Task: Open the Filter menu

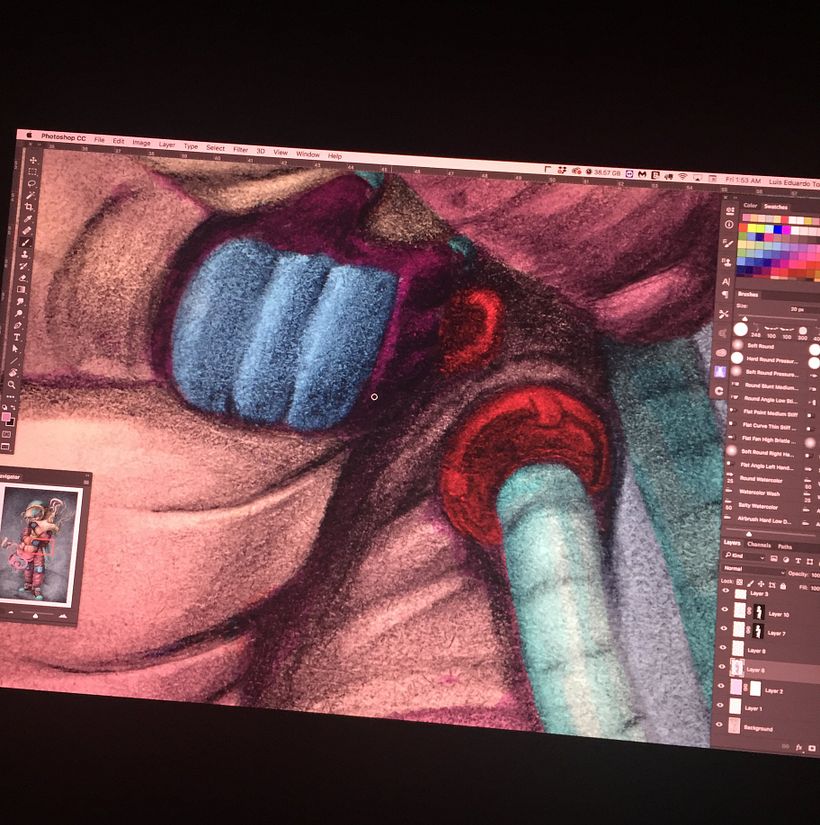Action: pos(240,149)
